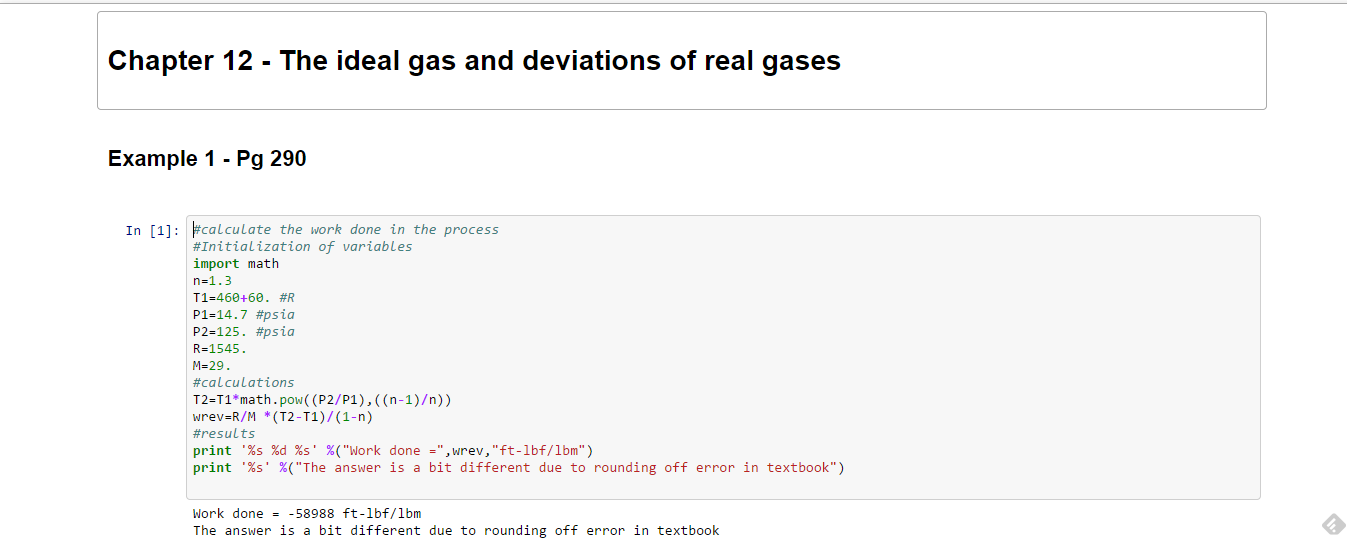This screenshot has width=1347, height=548.
Task: Click the Feedly icon in bottom-right corner
Action: [x=1331, y=525]
